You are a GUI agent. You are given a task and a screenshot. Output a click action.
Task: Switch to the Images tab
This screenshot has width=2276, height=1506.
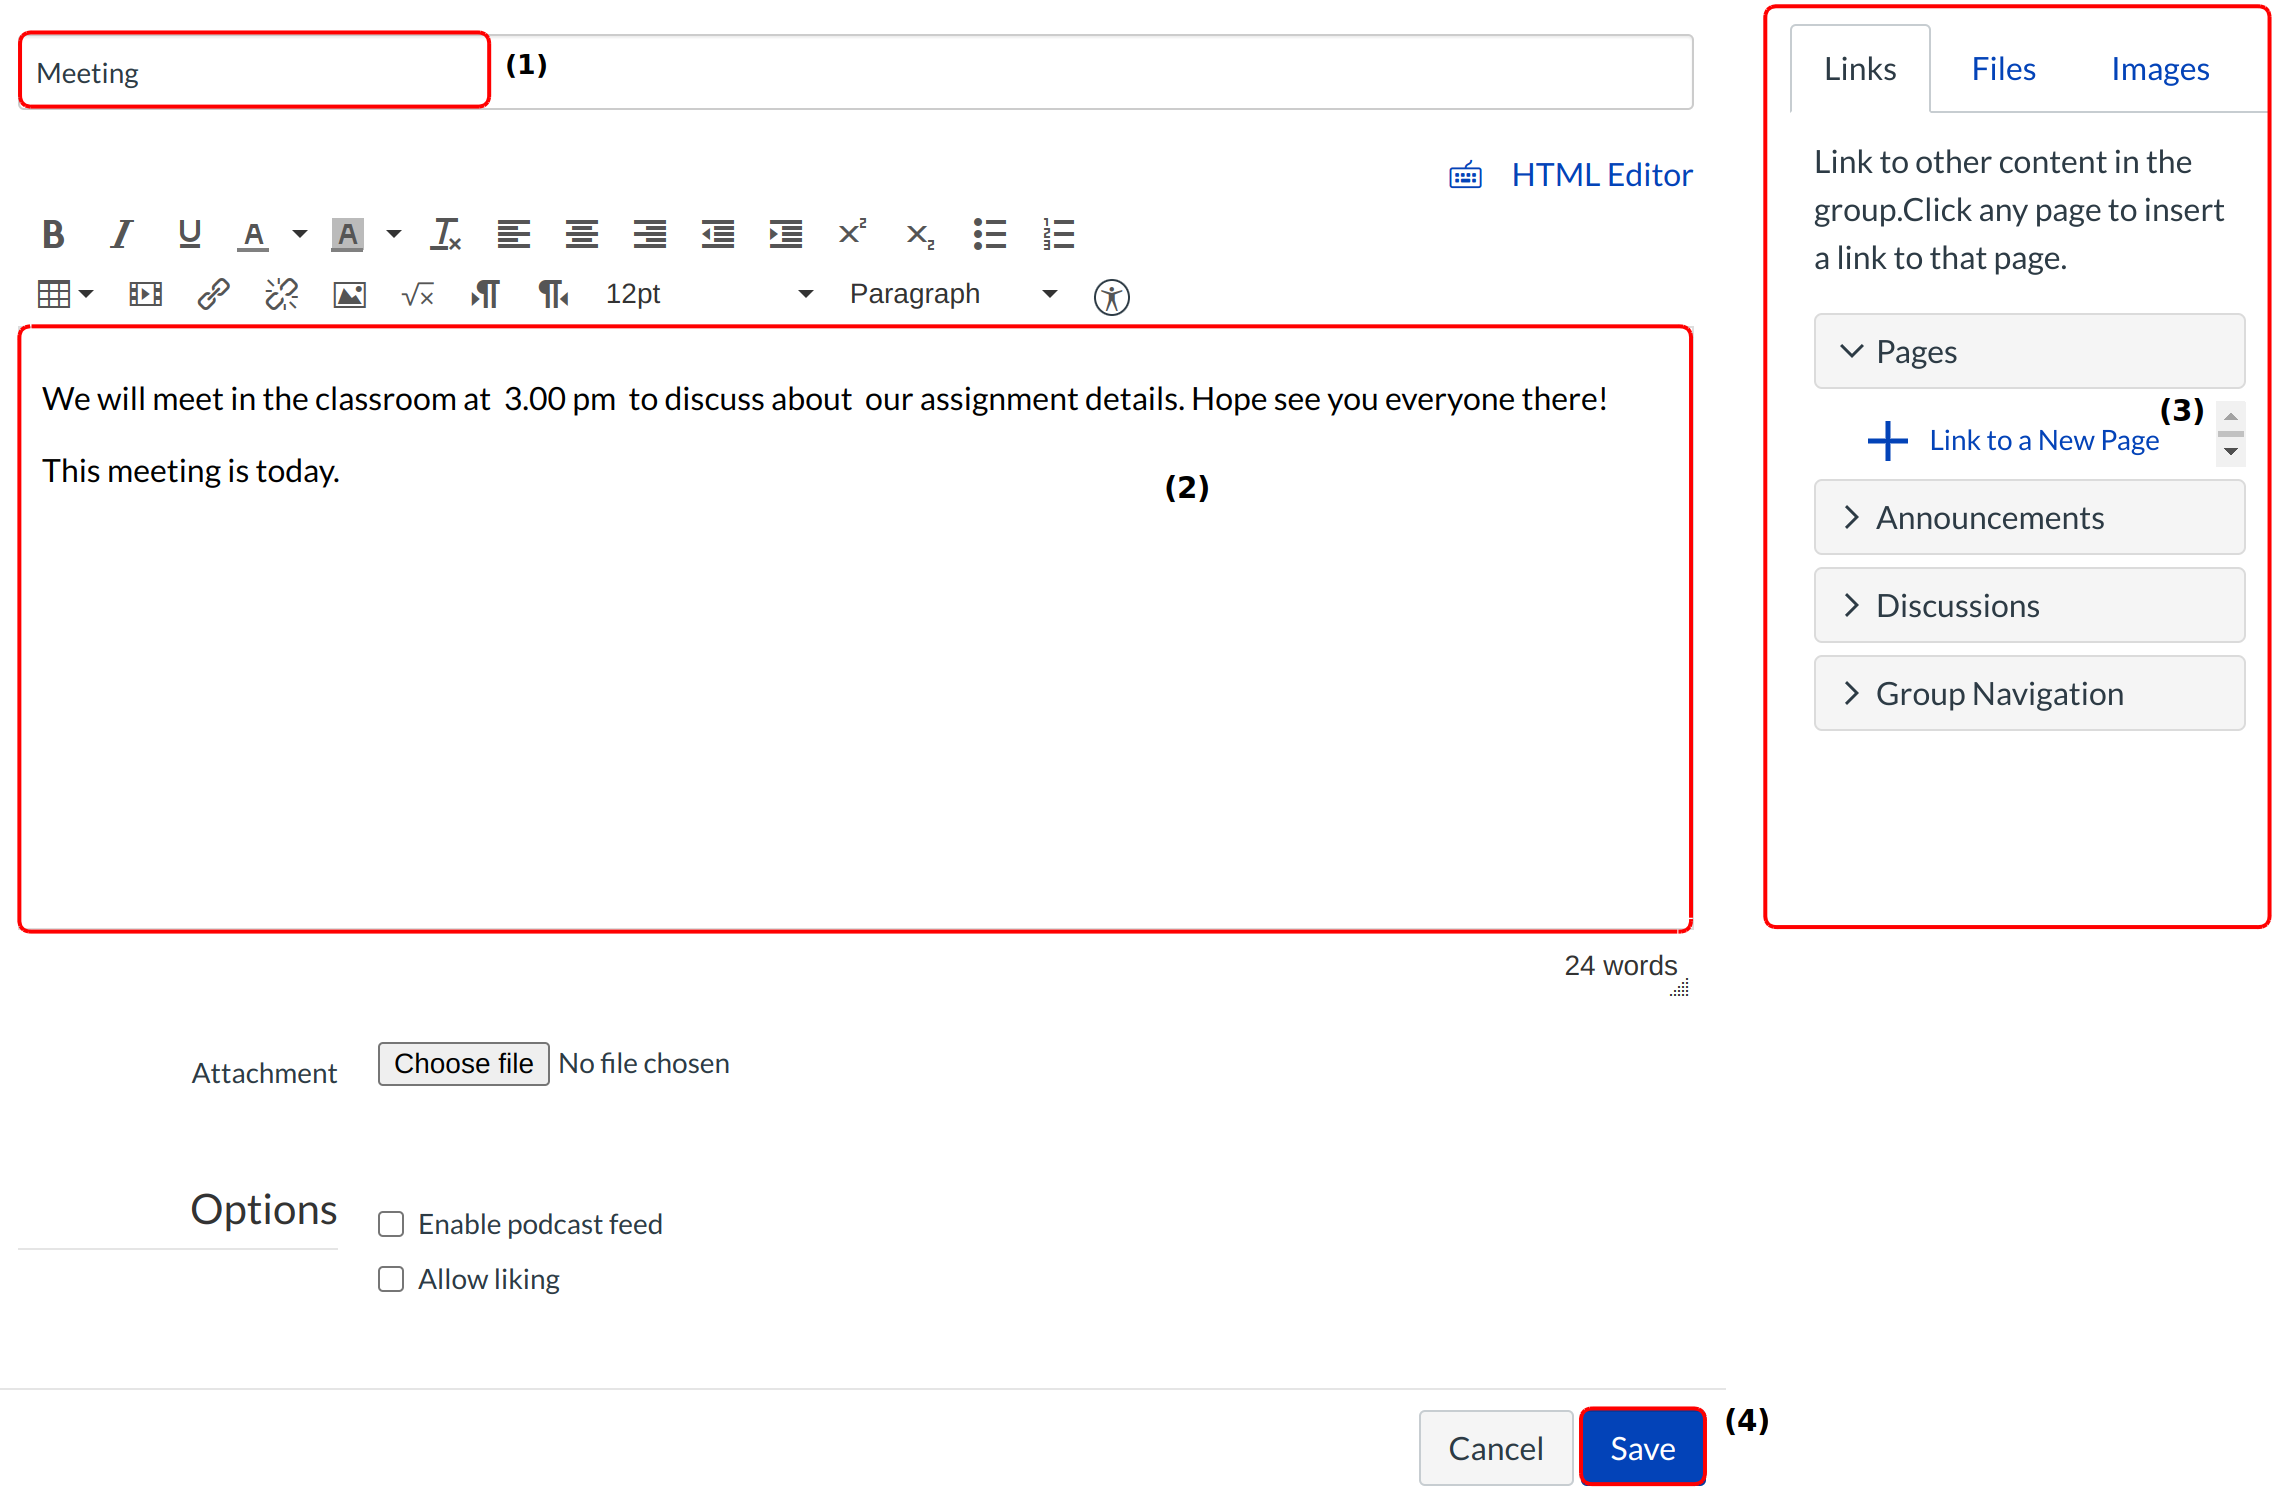coord(2159,69)
